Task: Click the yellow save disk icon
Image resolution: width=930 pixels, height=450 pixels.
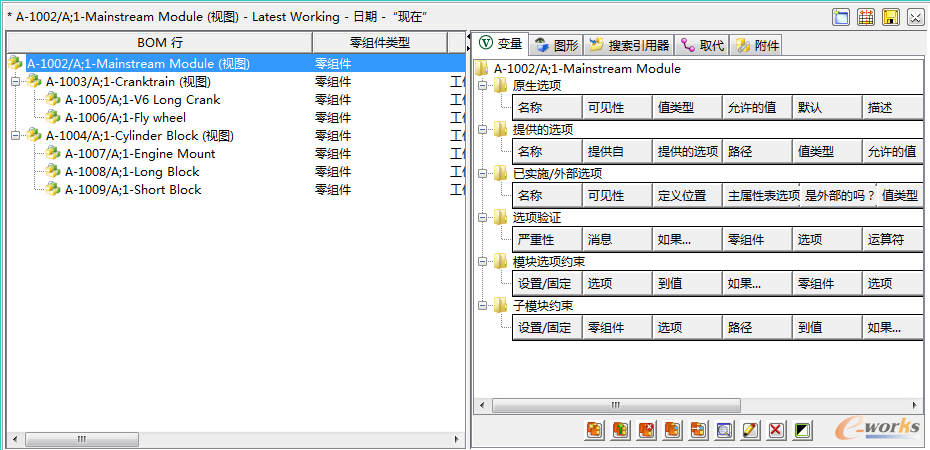Action: (890, 17)
